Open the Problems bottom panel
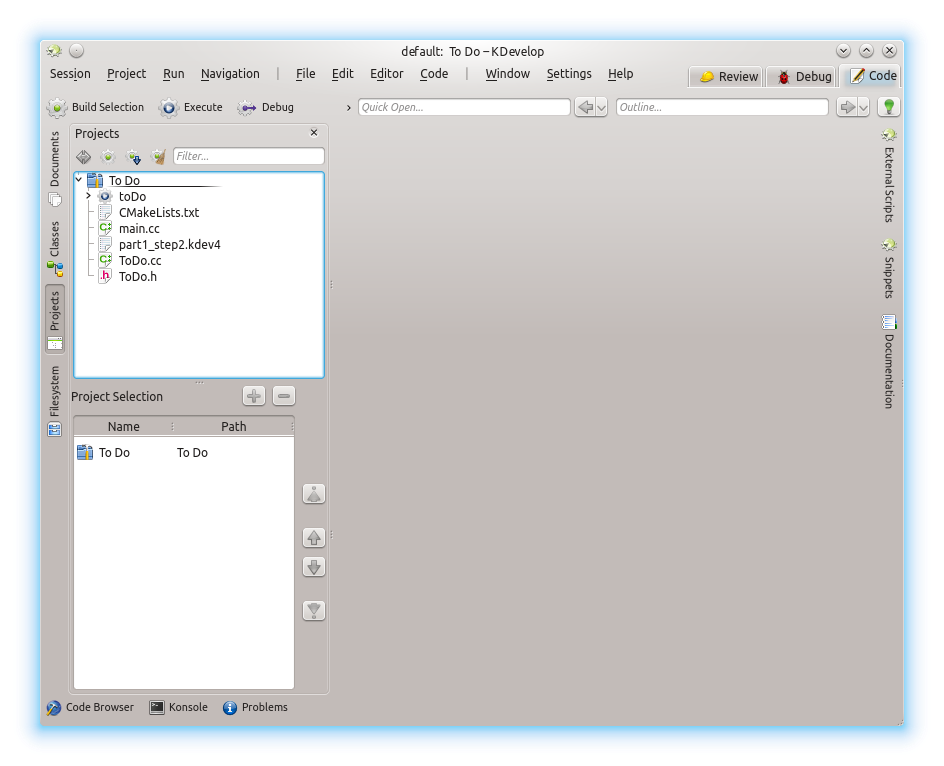 pyautogui.click(x=255, y=708)
